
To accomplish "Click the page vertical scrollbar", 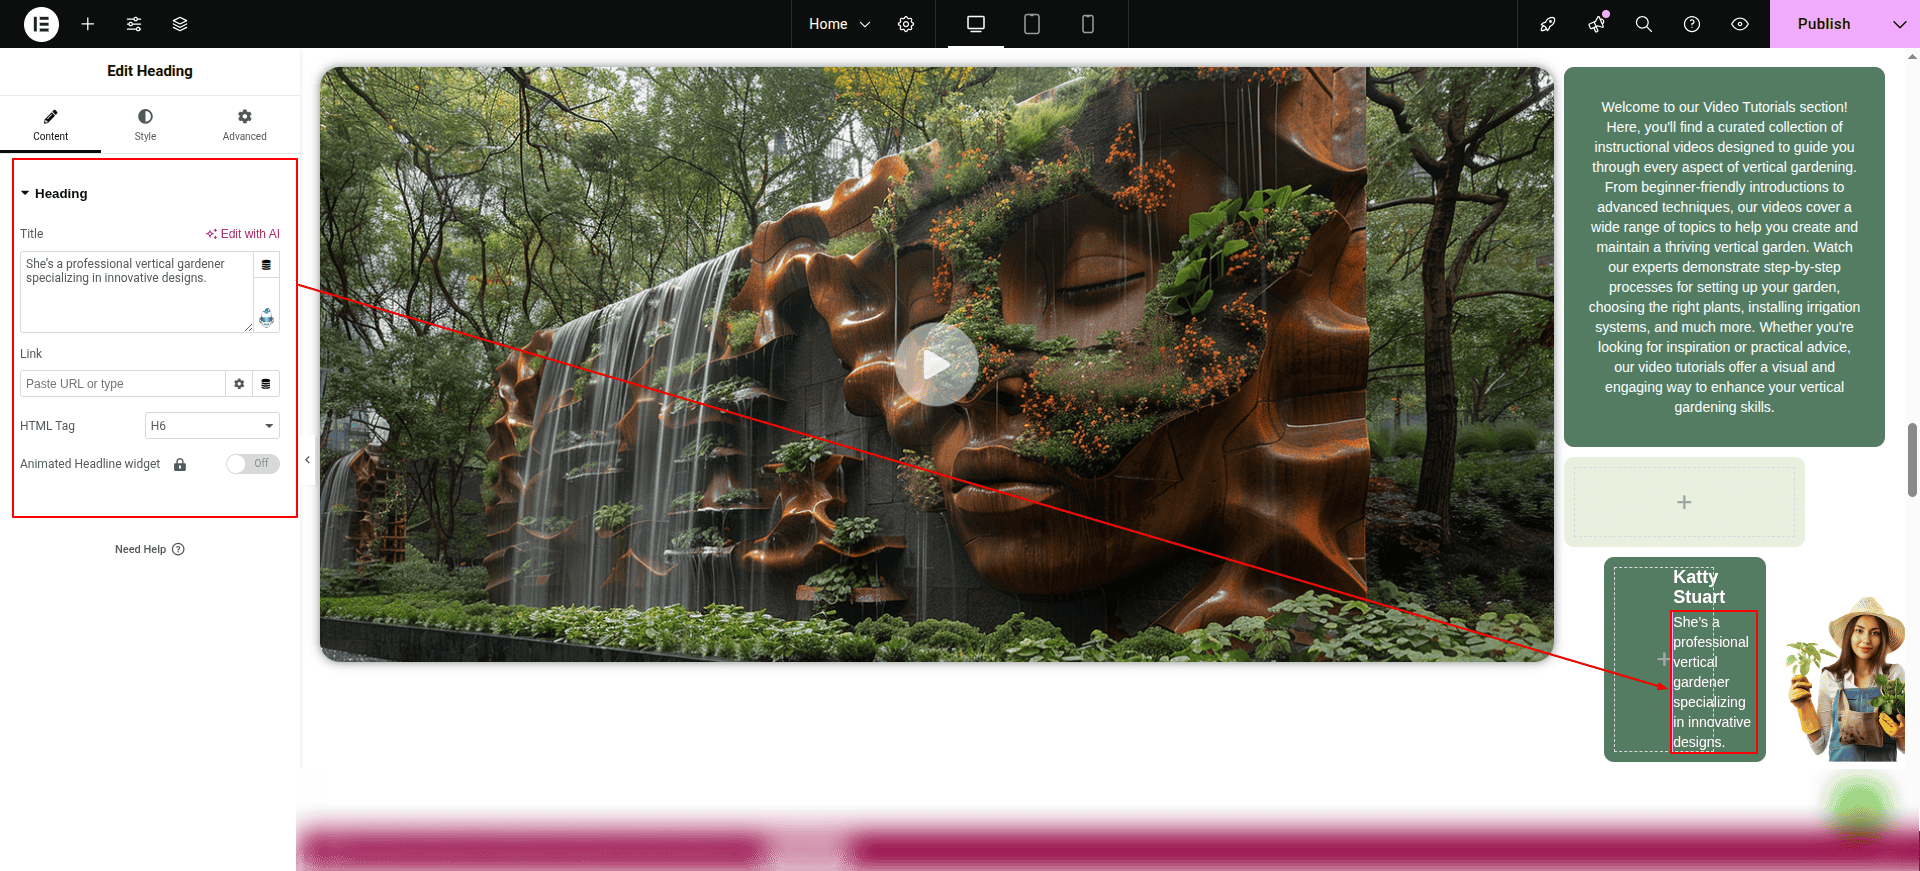I will (x=1912, y=460).
